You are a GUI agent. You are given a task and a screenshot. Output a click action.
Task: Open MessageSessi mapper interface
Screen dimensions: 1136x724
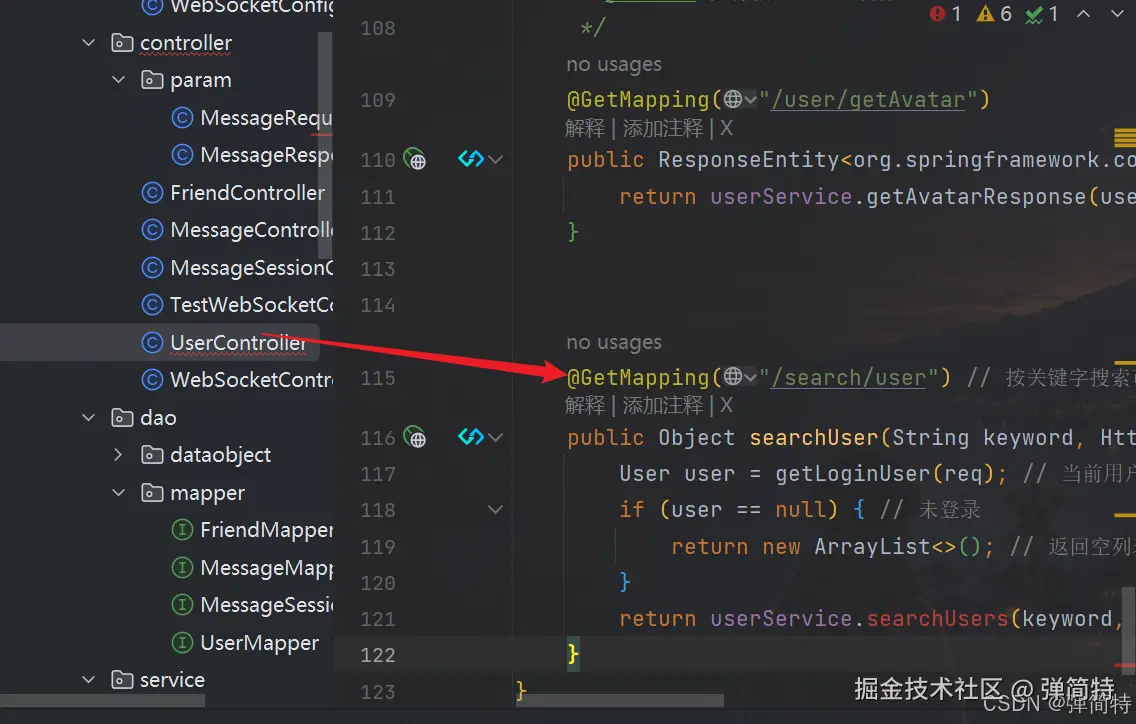coord(266,604)
